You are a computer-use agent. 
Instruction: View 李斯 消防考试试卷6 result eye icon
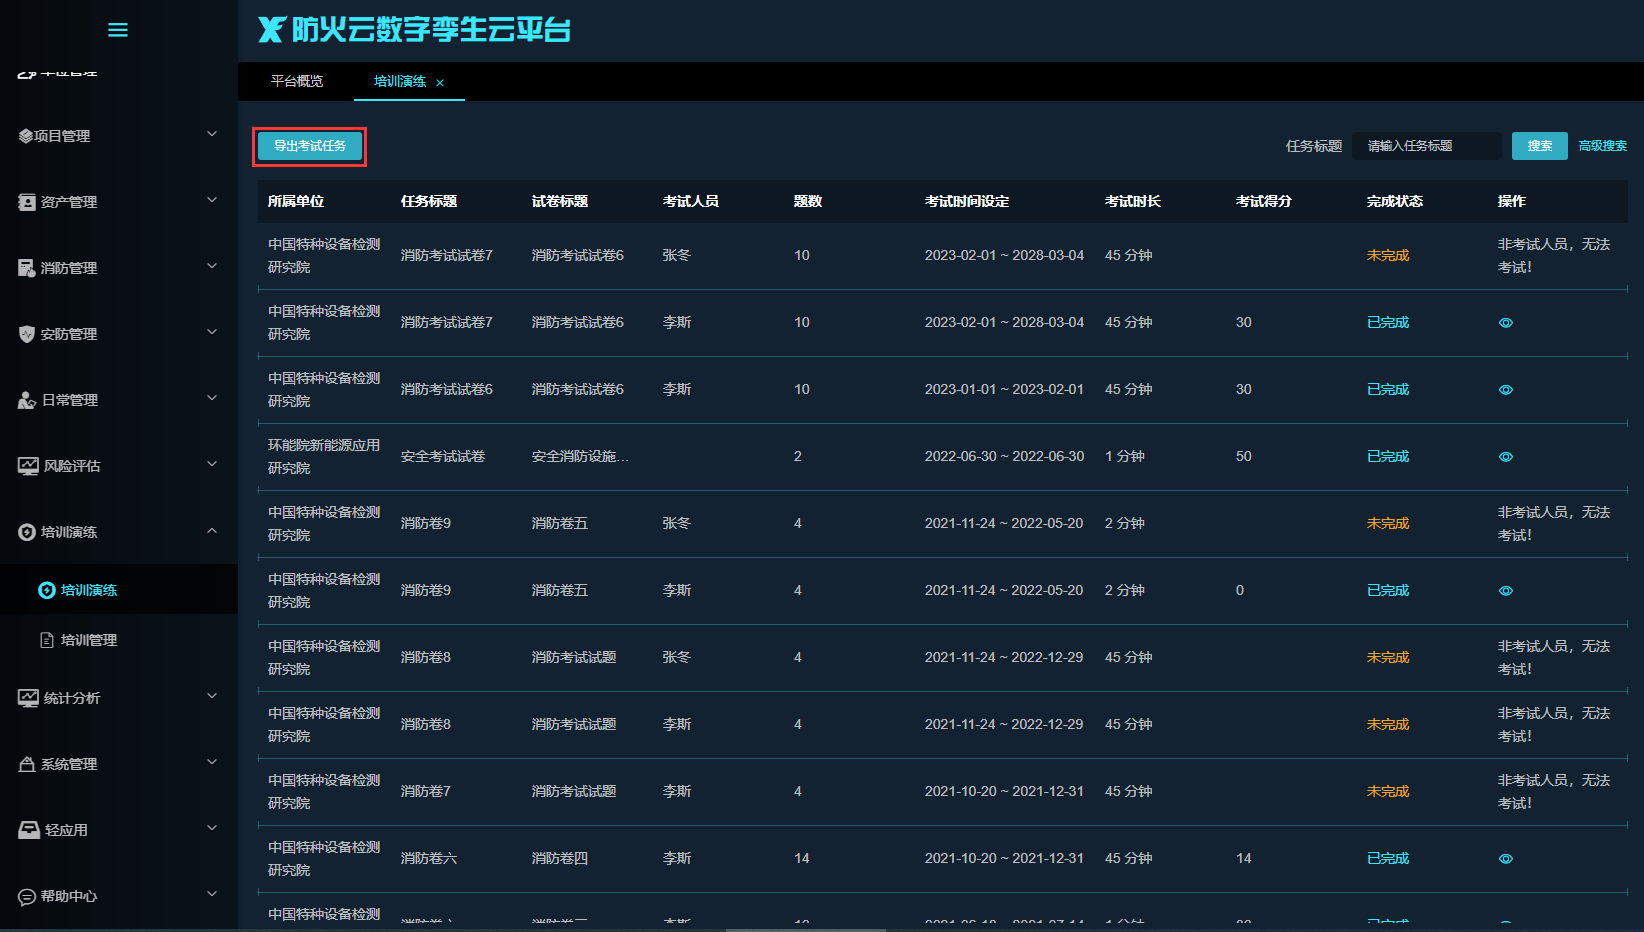point(1506,390)
